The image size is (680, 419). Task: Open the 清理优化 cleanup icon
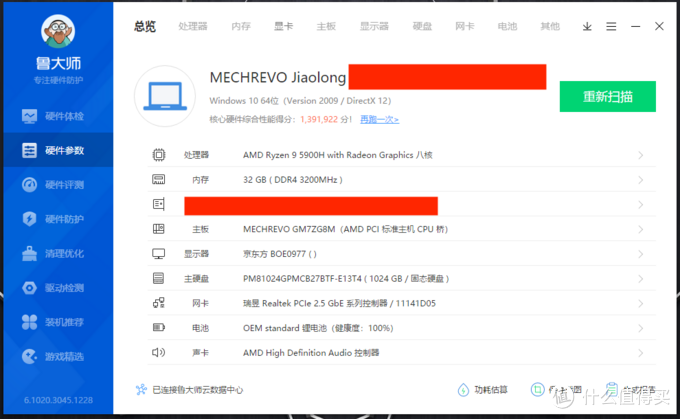coord(29,253)
